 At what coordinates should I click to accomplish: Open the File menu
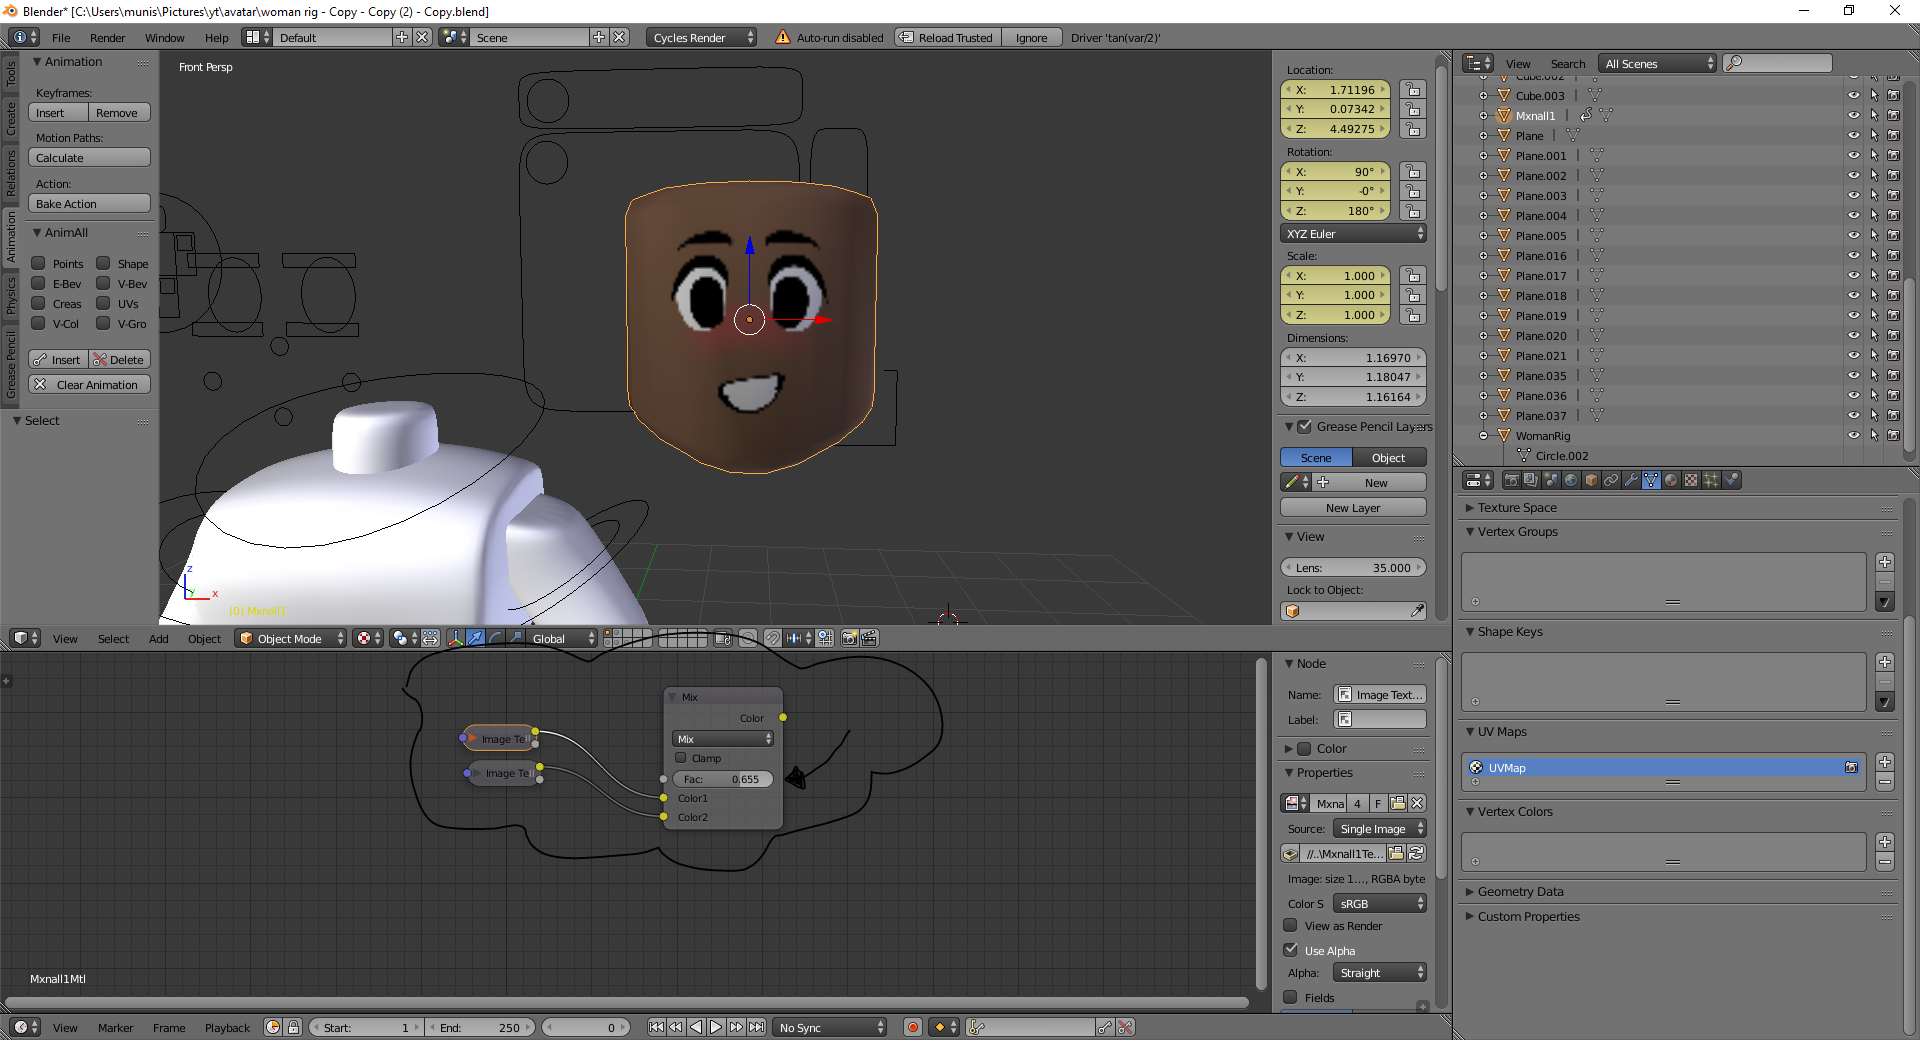(x=61, y=38)
